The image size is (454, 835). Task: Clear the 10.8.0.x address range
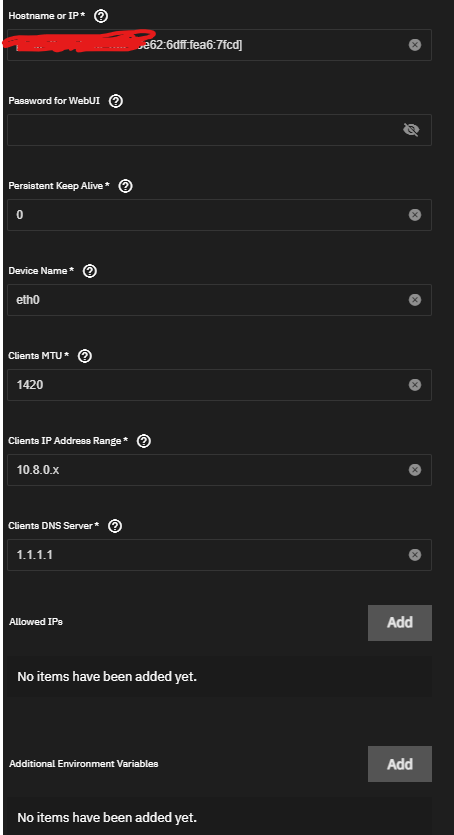tap(415, 470)
